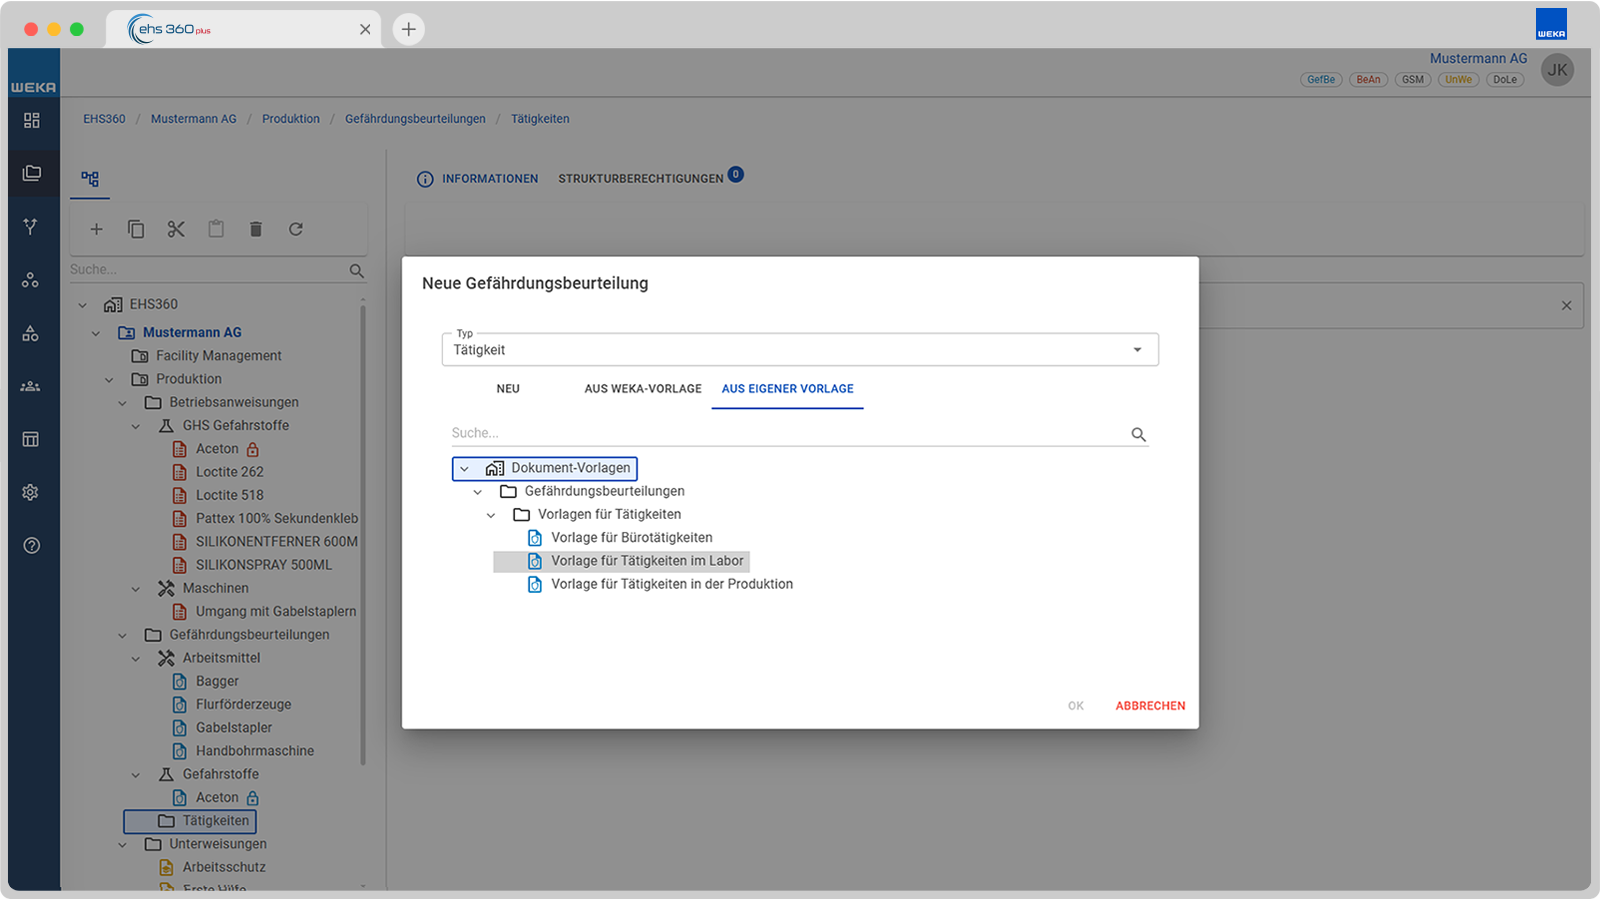Viewport: 1600px width, 900px height.
Task: Open settings gear in left sidebar
Action: pos(31,492)
